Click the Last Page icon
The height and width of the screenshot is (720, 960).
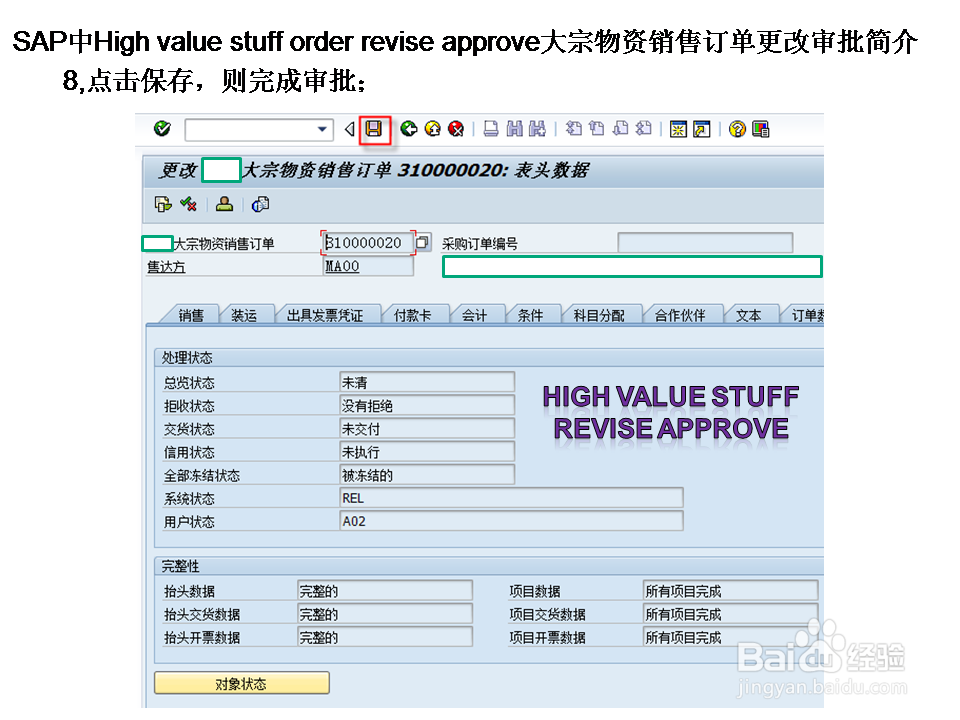pos(643,129)
